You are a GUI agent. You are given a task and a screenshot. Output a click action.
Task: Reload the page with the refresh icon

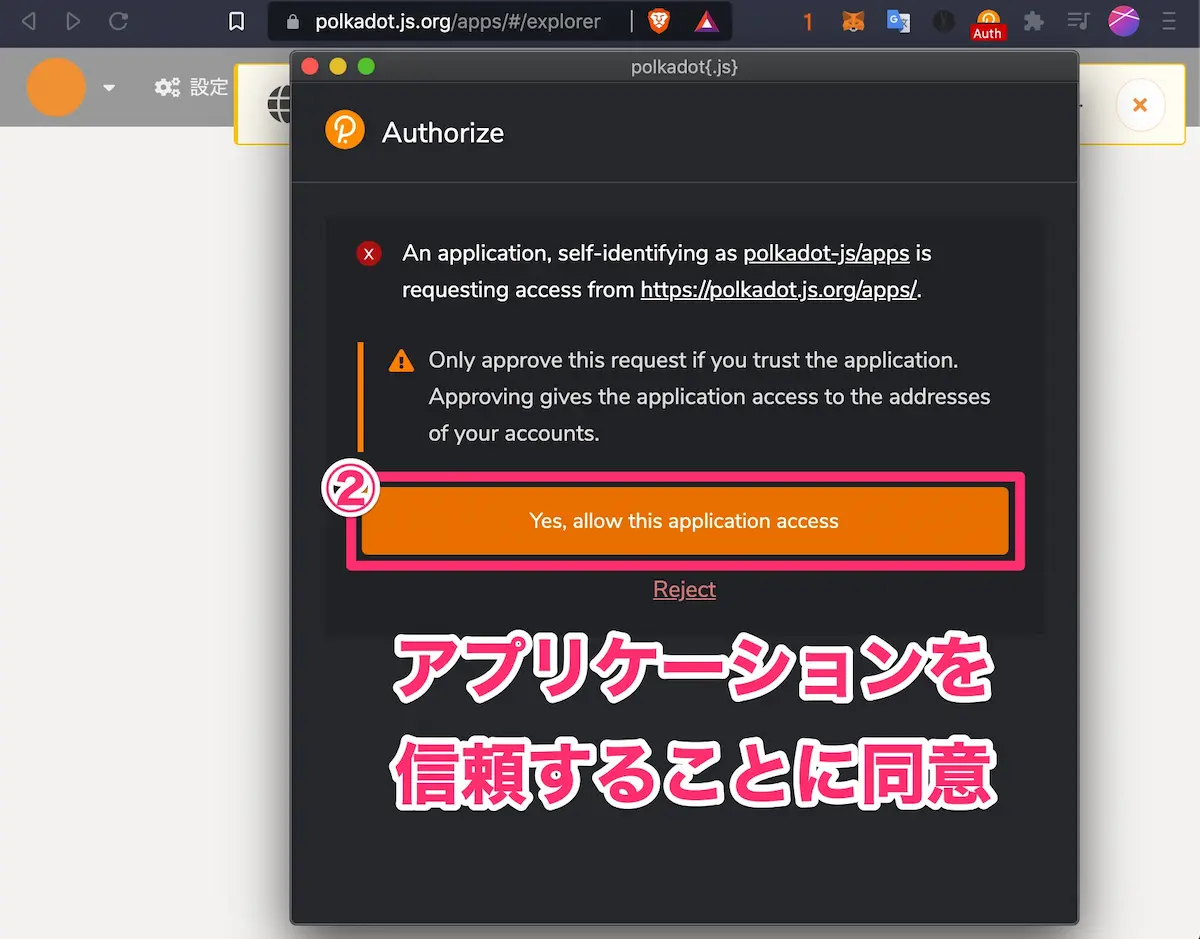(x=118, y=21)
